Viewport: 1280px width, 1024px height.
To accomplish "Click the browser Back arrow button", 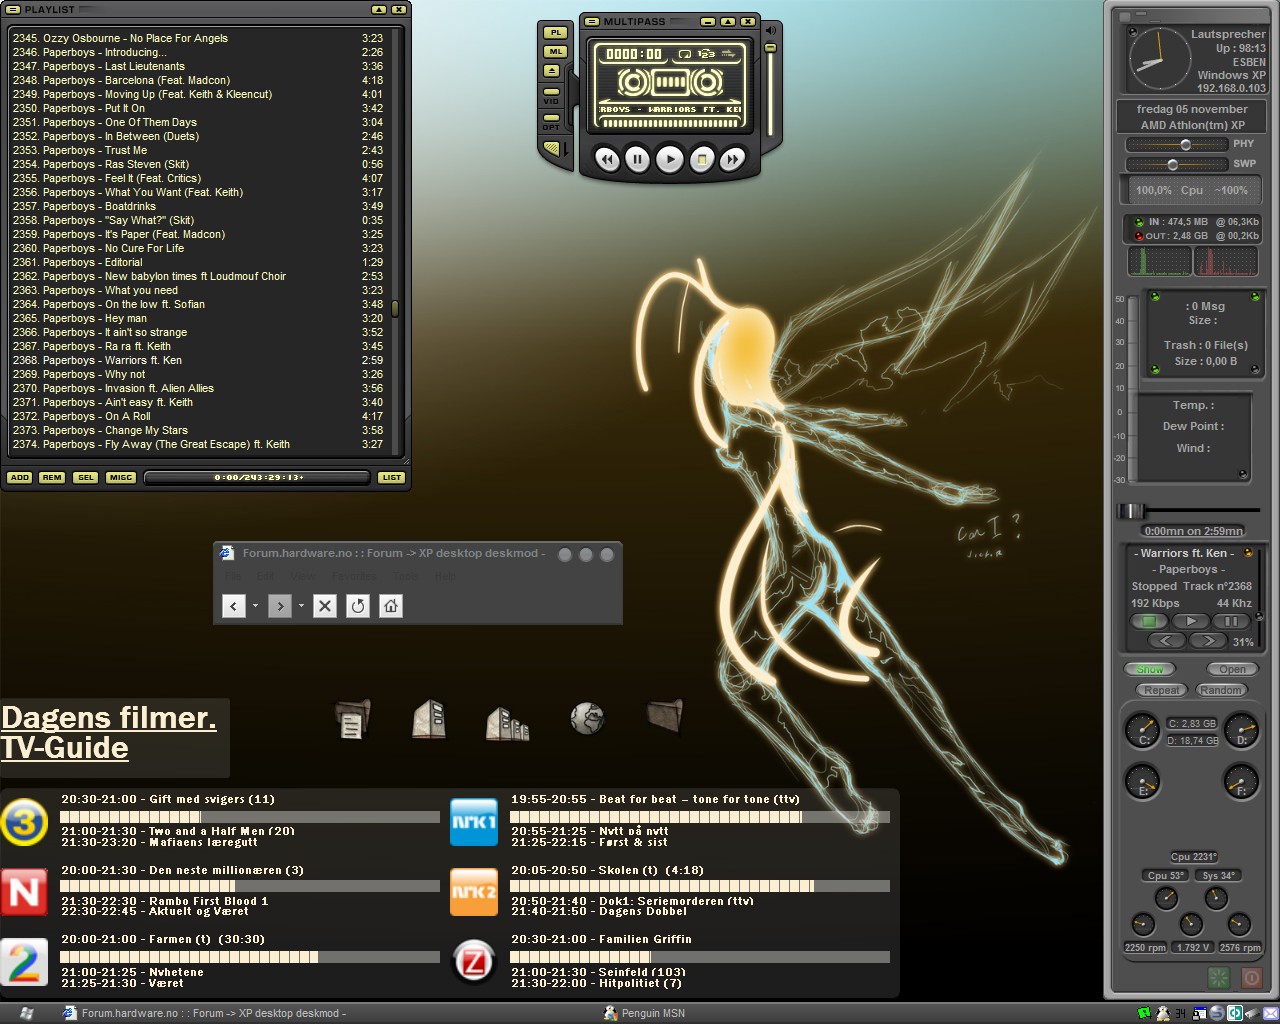I will point(233,606).
